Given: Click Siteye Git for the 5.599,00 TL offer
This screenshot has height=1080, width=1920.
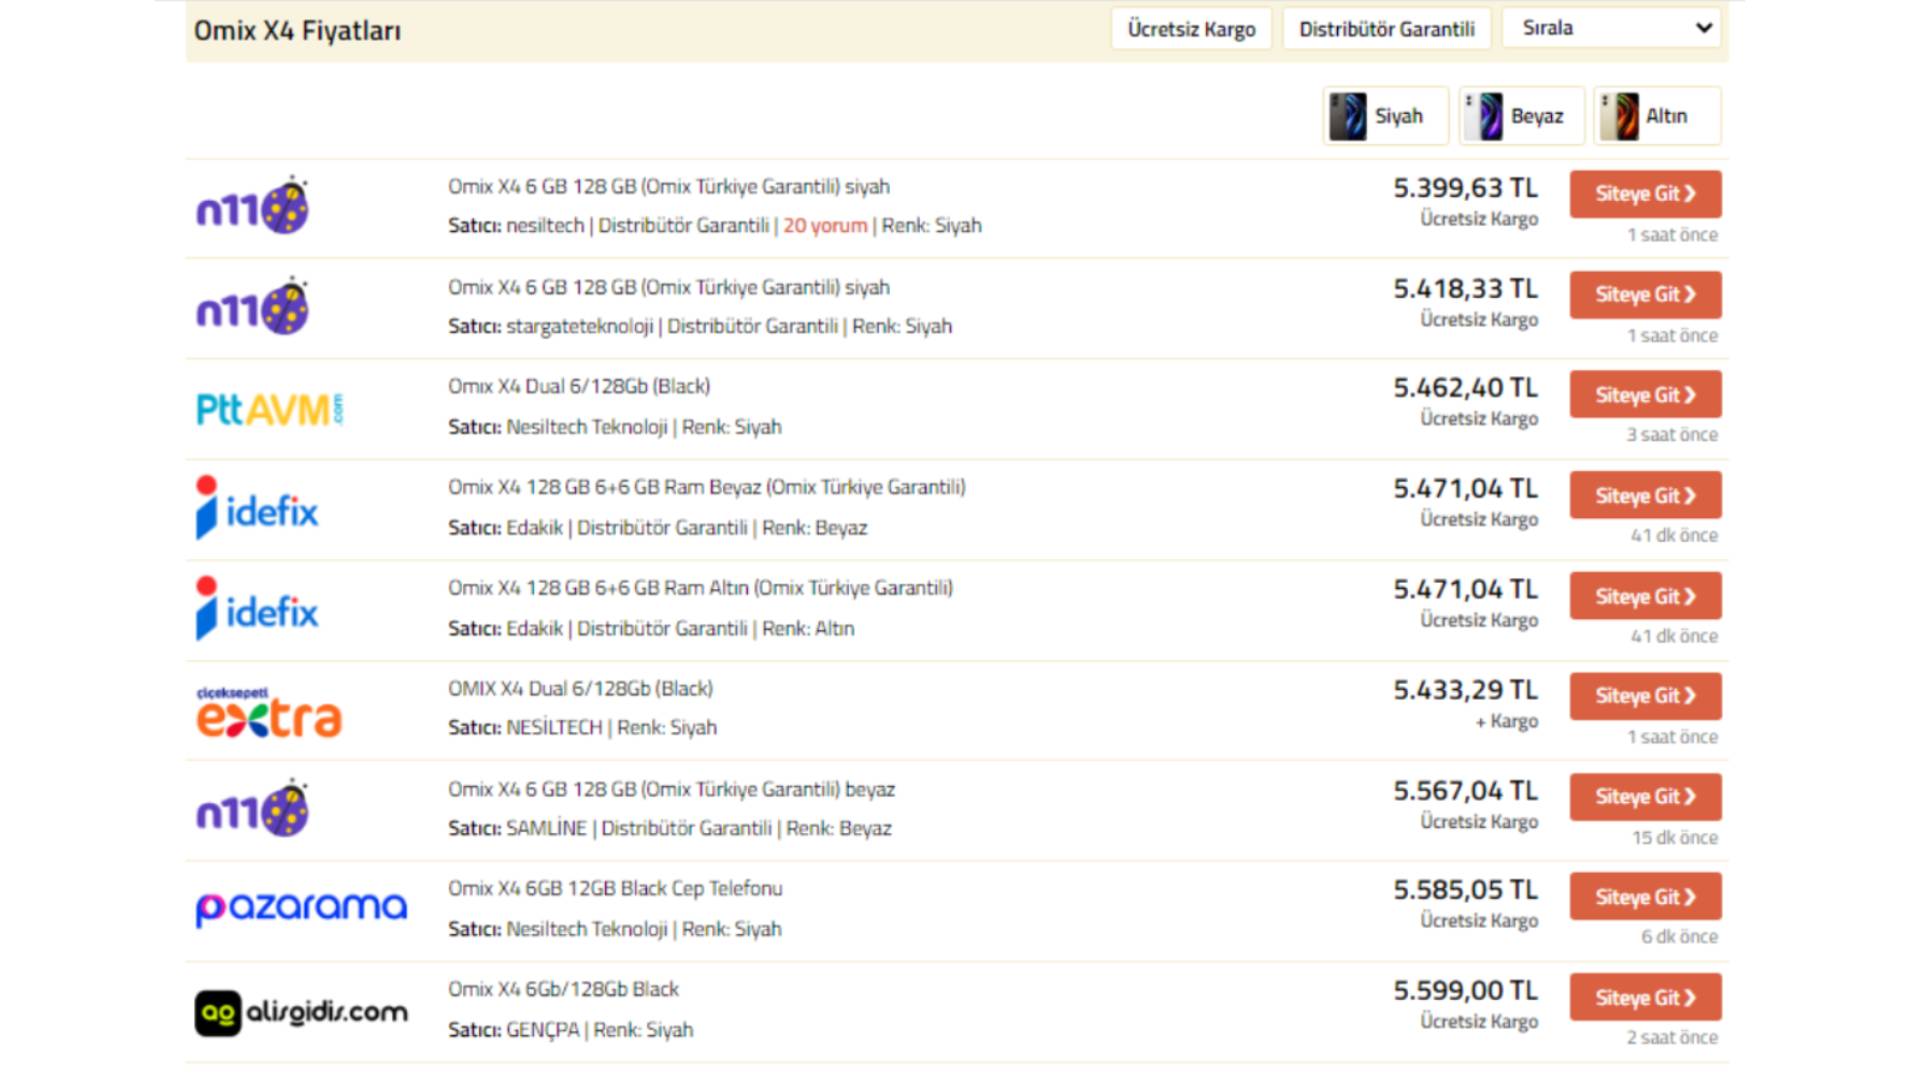Looking at the screenshot, I should point(1644,998).
